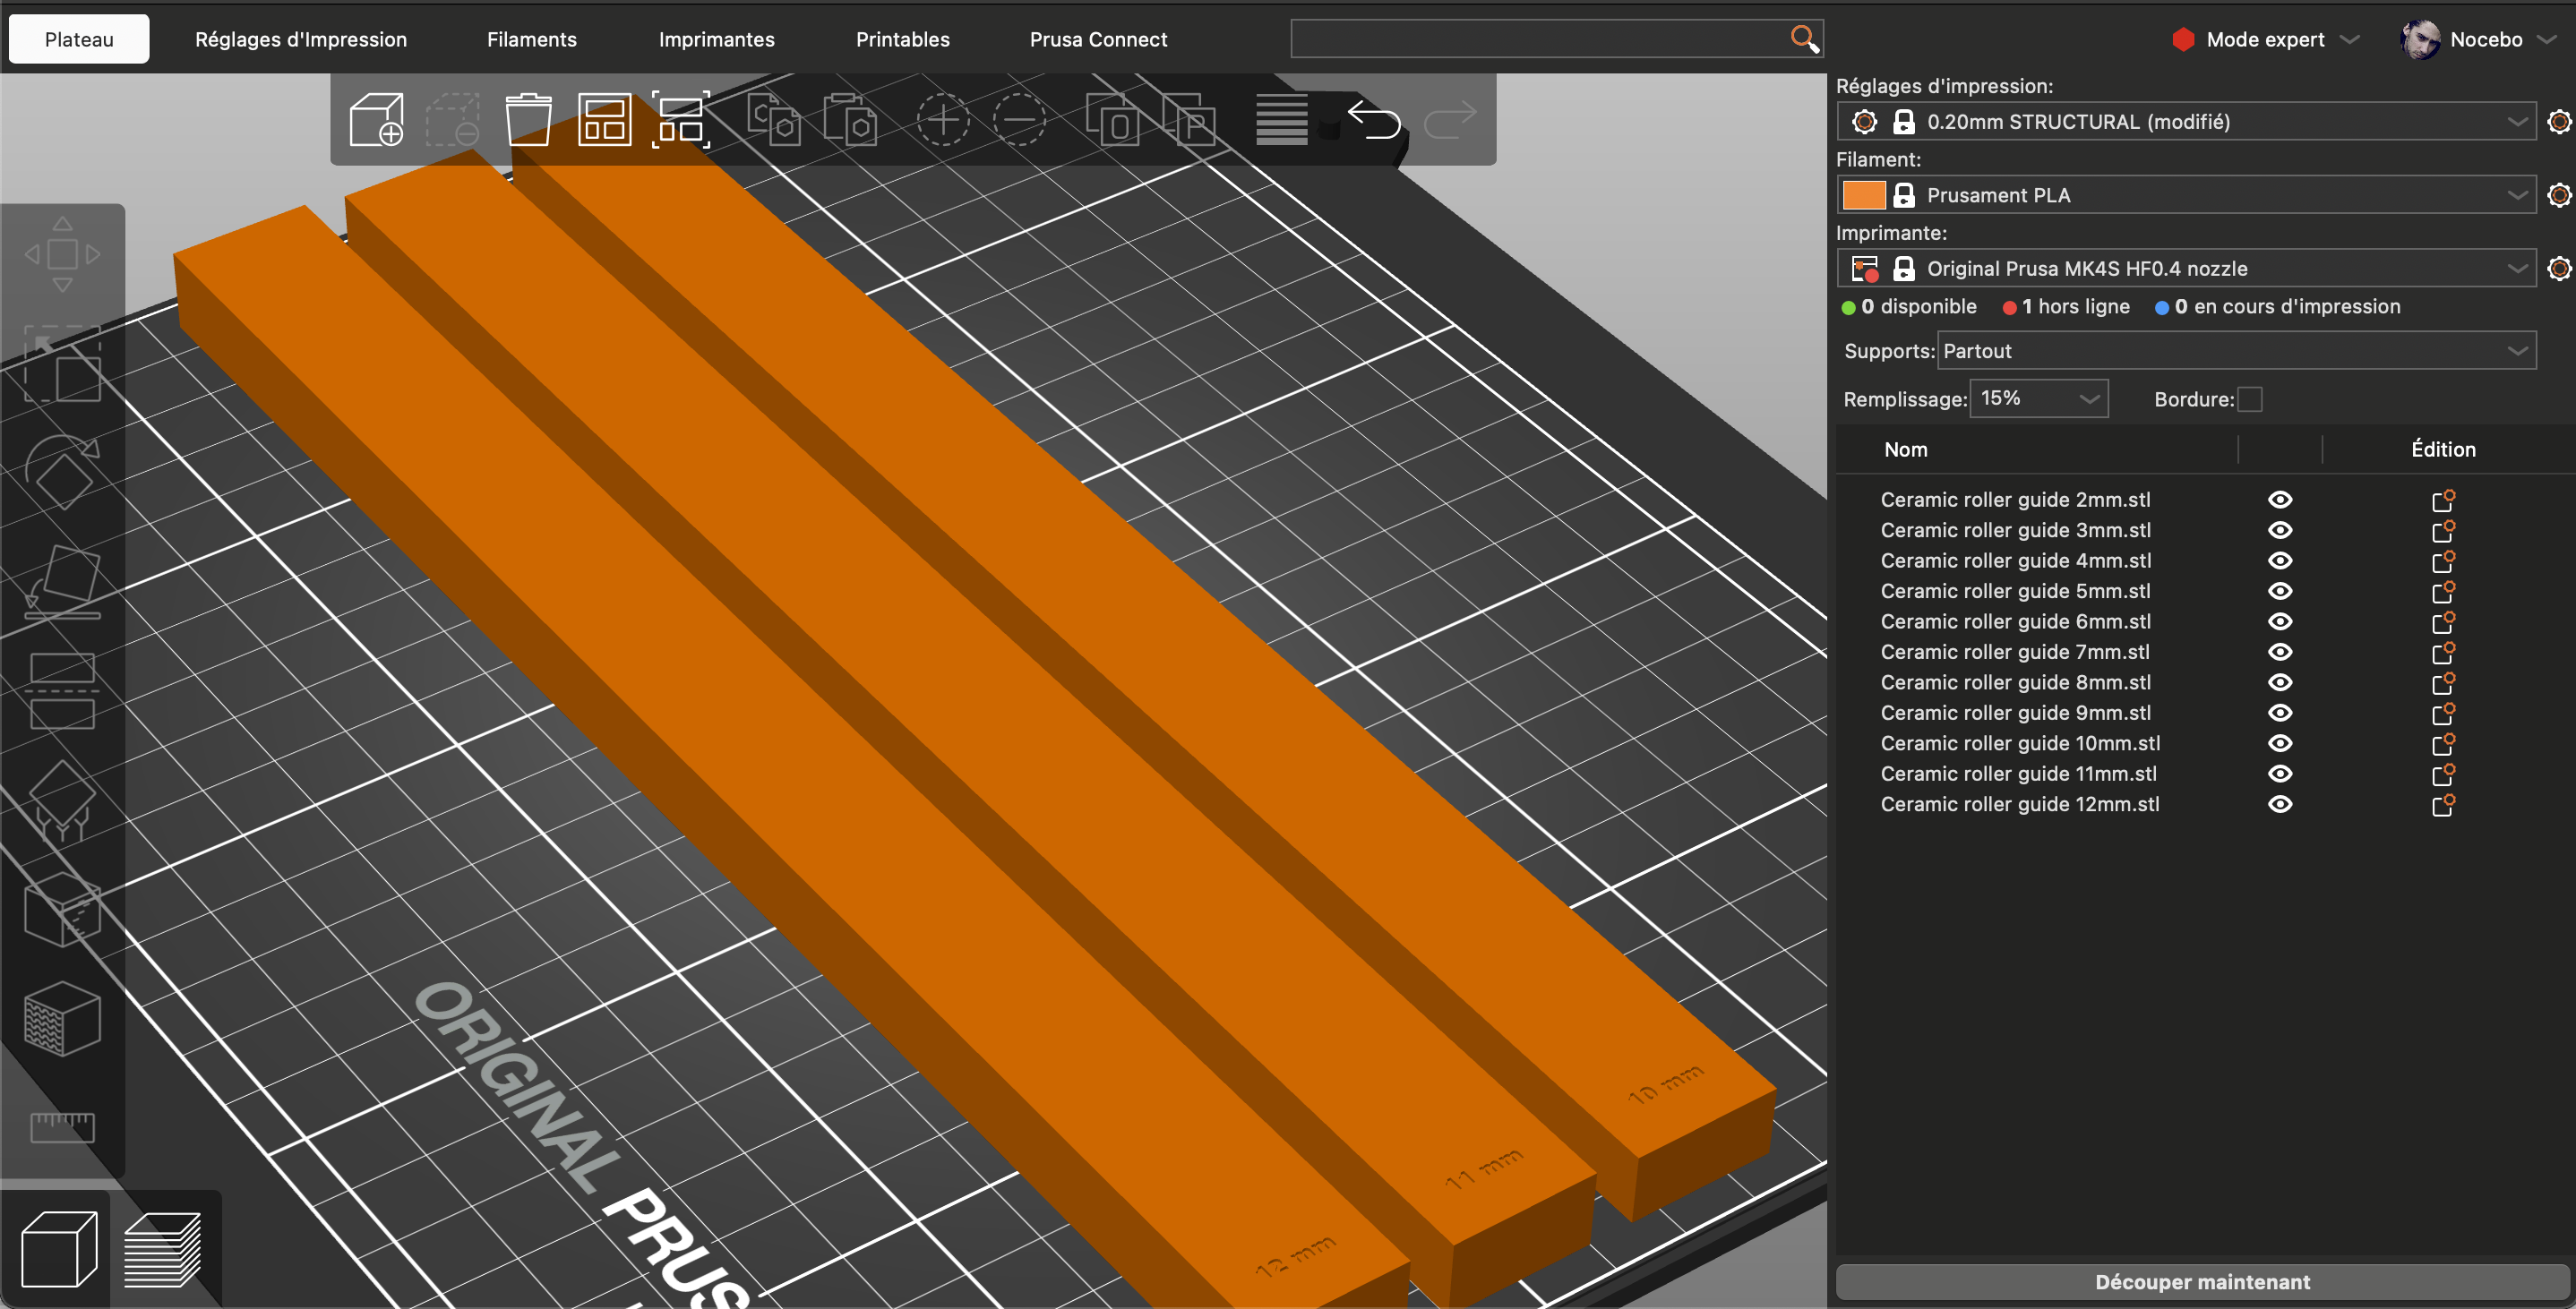Hide Ceramic roller guide 12mm.stl
This screenshot has height=1309, width=2576.
(x=2280, y=804)
